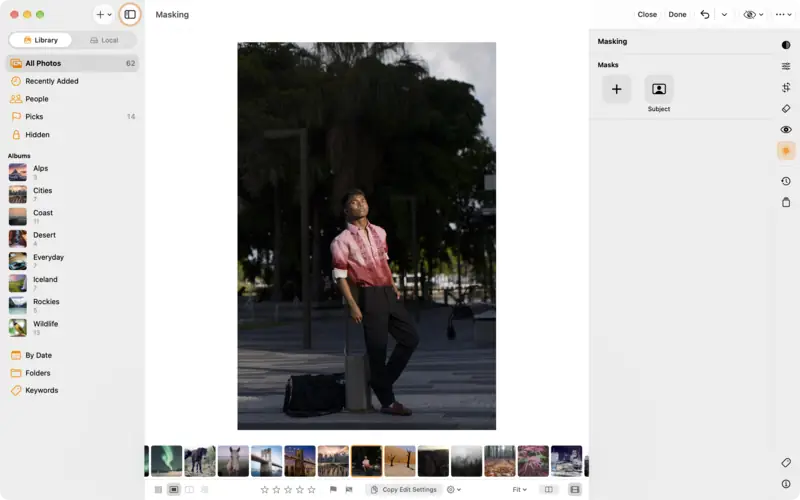Click the plus add button in sidebar header

point(100,14)
